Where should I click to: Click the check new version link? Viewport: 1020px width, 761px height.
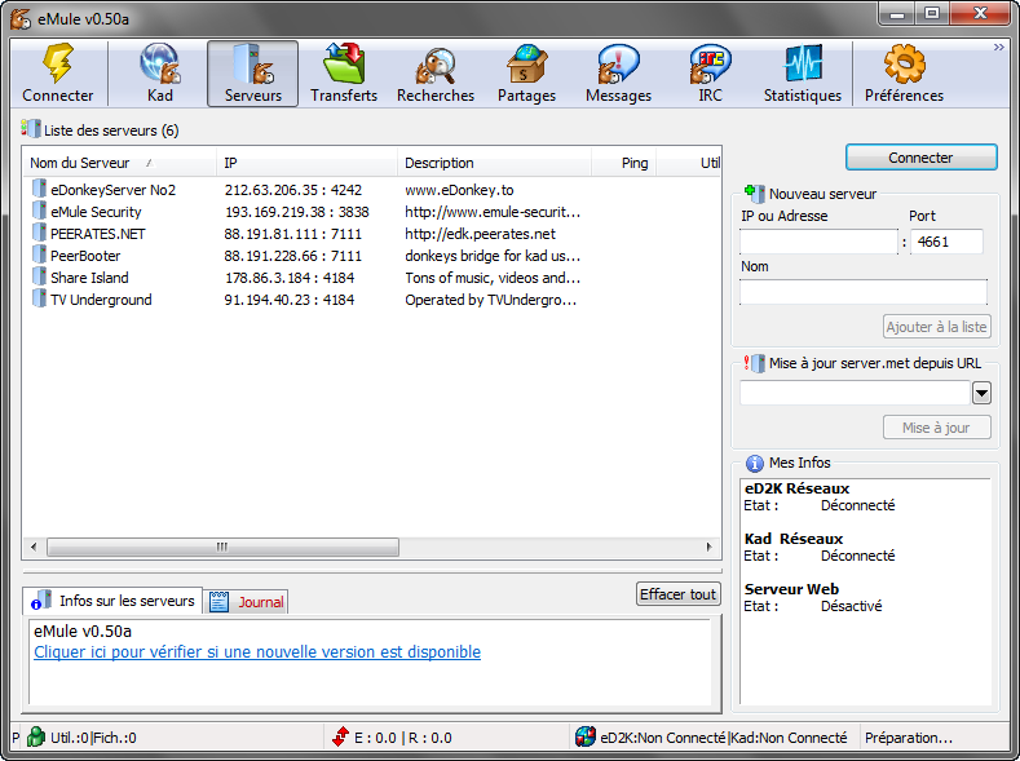(x=257, y=652)
